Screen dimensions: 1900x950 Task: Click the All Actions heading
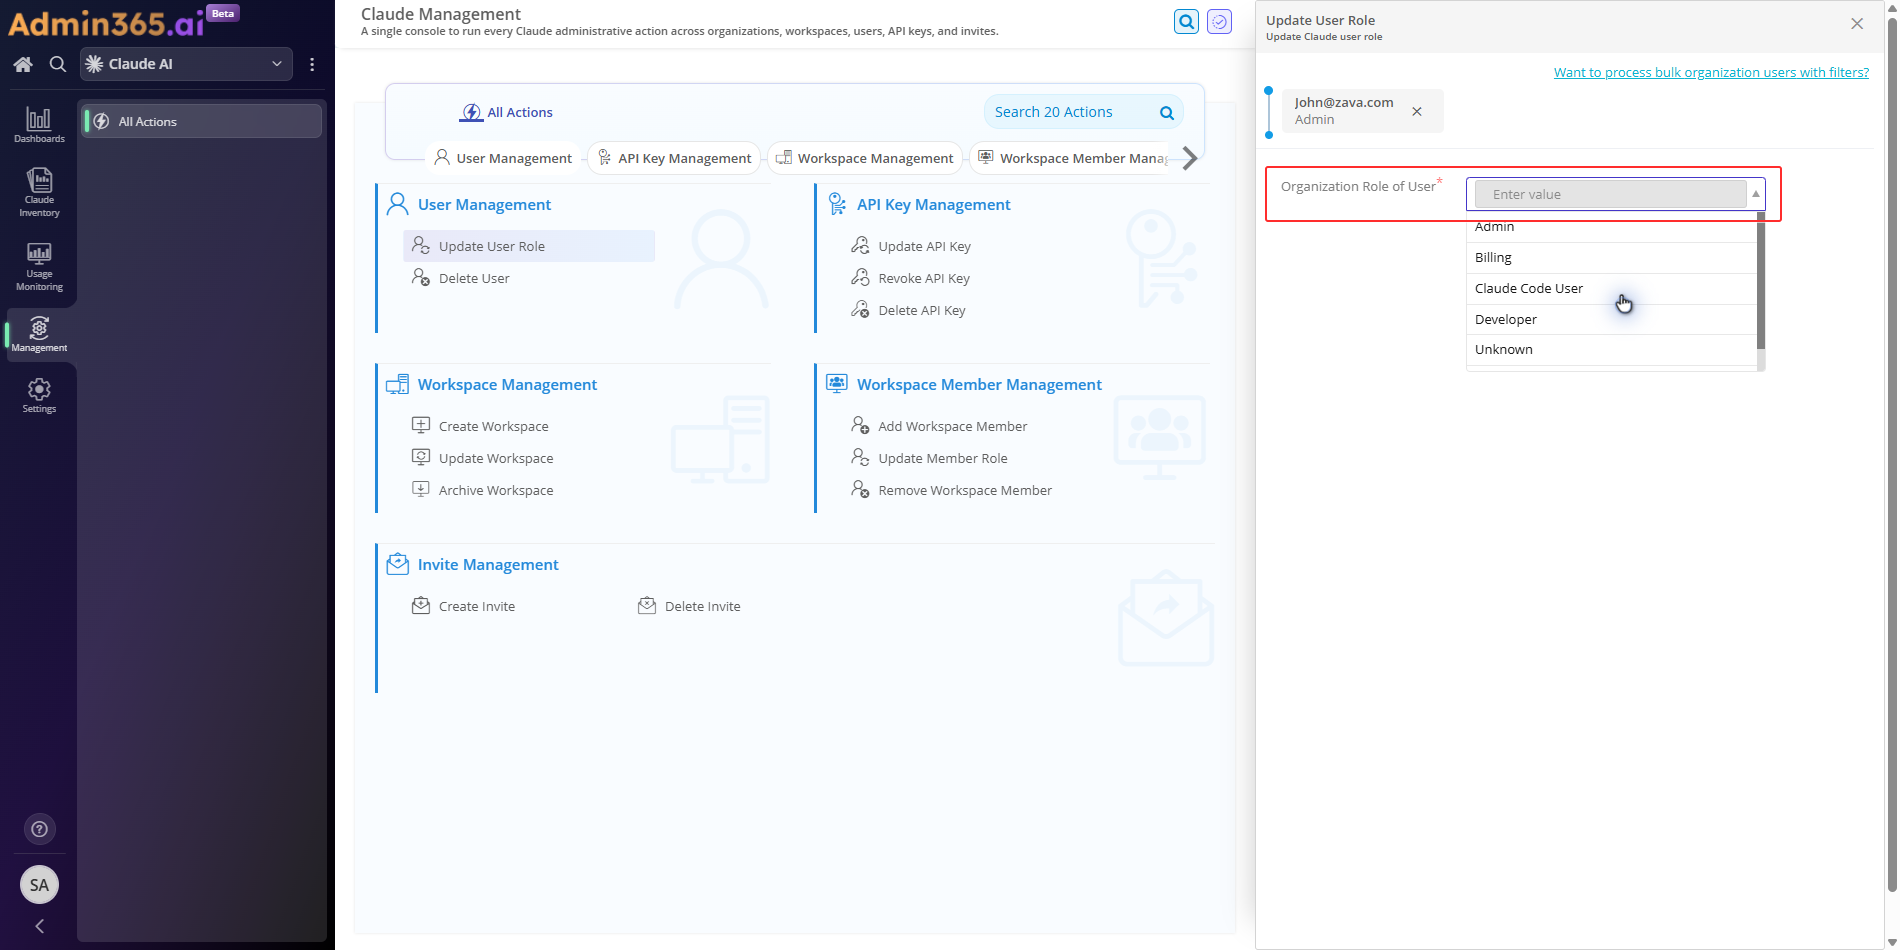[506, 112]
